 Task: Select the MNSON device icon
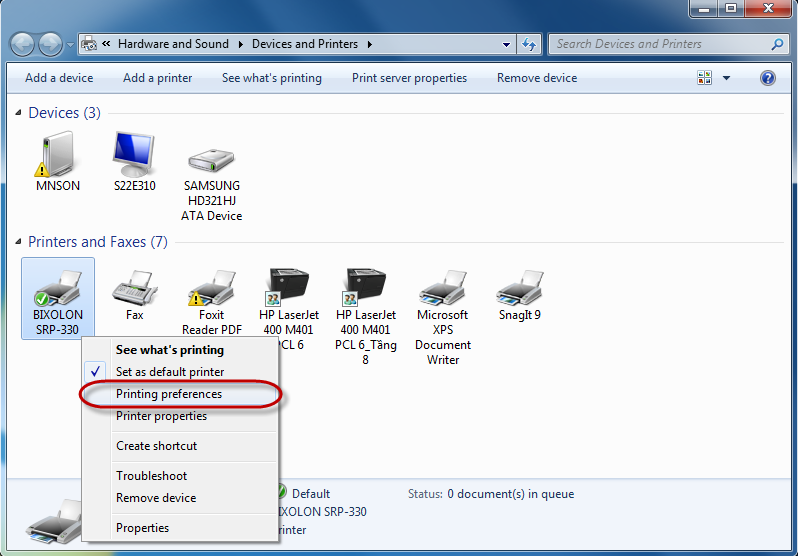click(57, 156)
